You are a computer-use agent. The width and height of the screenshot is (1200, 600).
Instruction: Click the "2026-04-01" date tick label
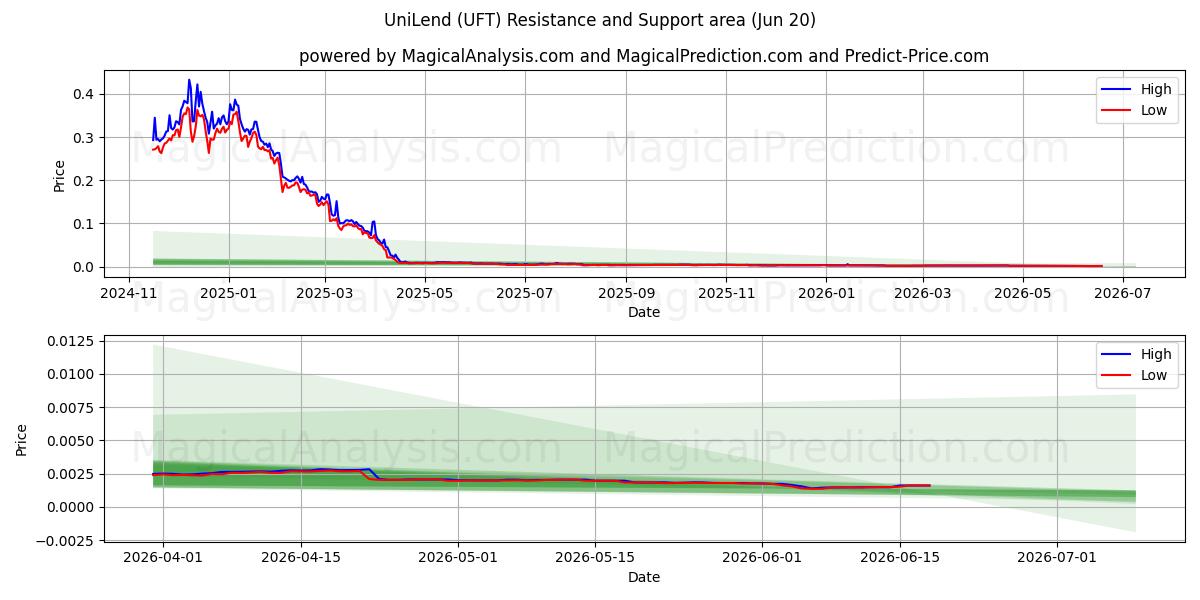click(x=164, y=557)
